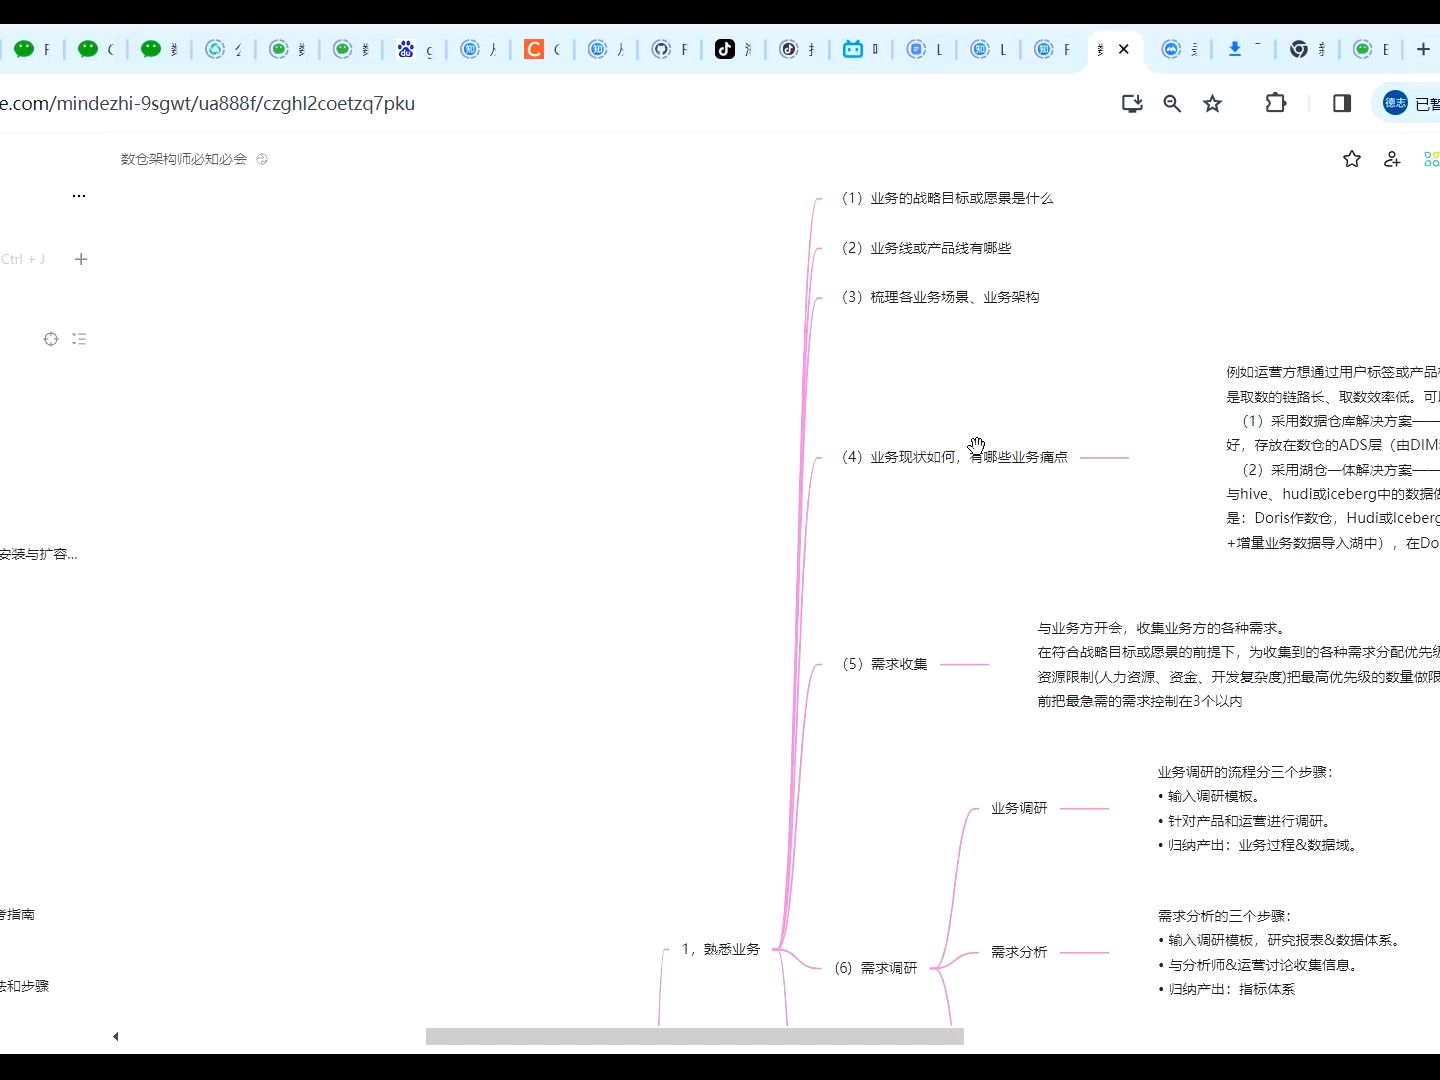Select node （2）业务线或产品线有哪些
The width and height of the screenshot is (1440, 1080).
[925, 248]
